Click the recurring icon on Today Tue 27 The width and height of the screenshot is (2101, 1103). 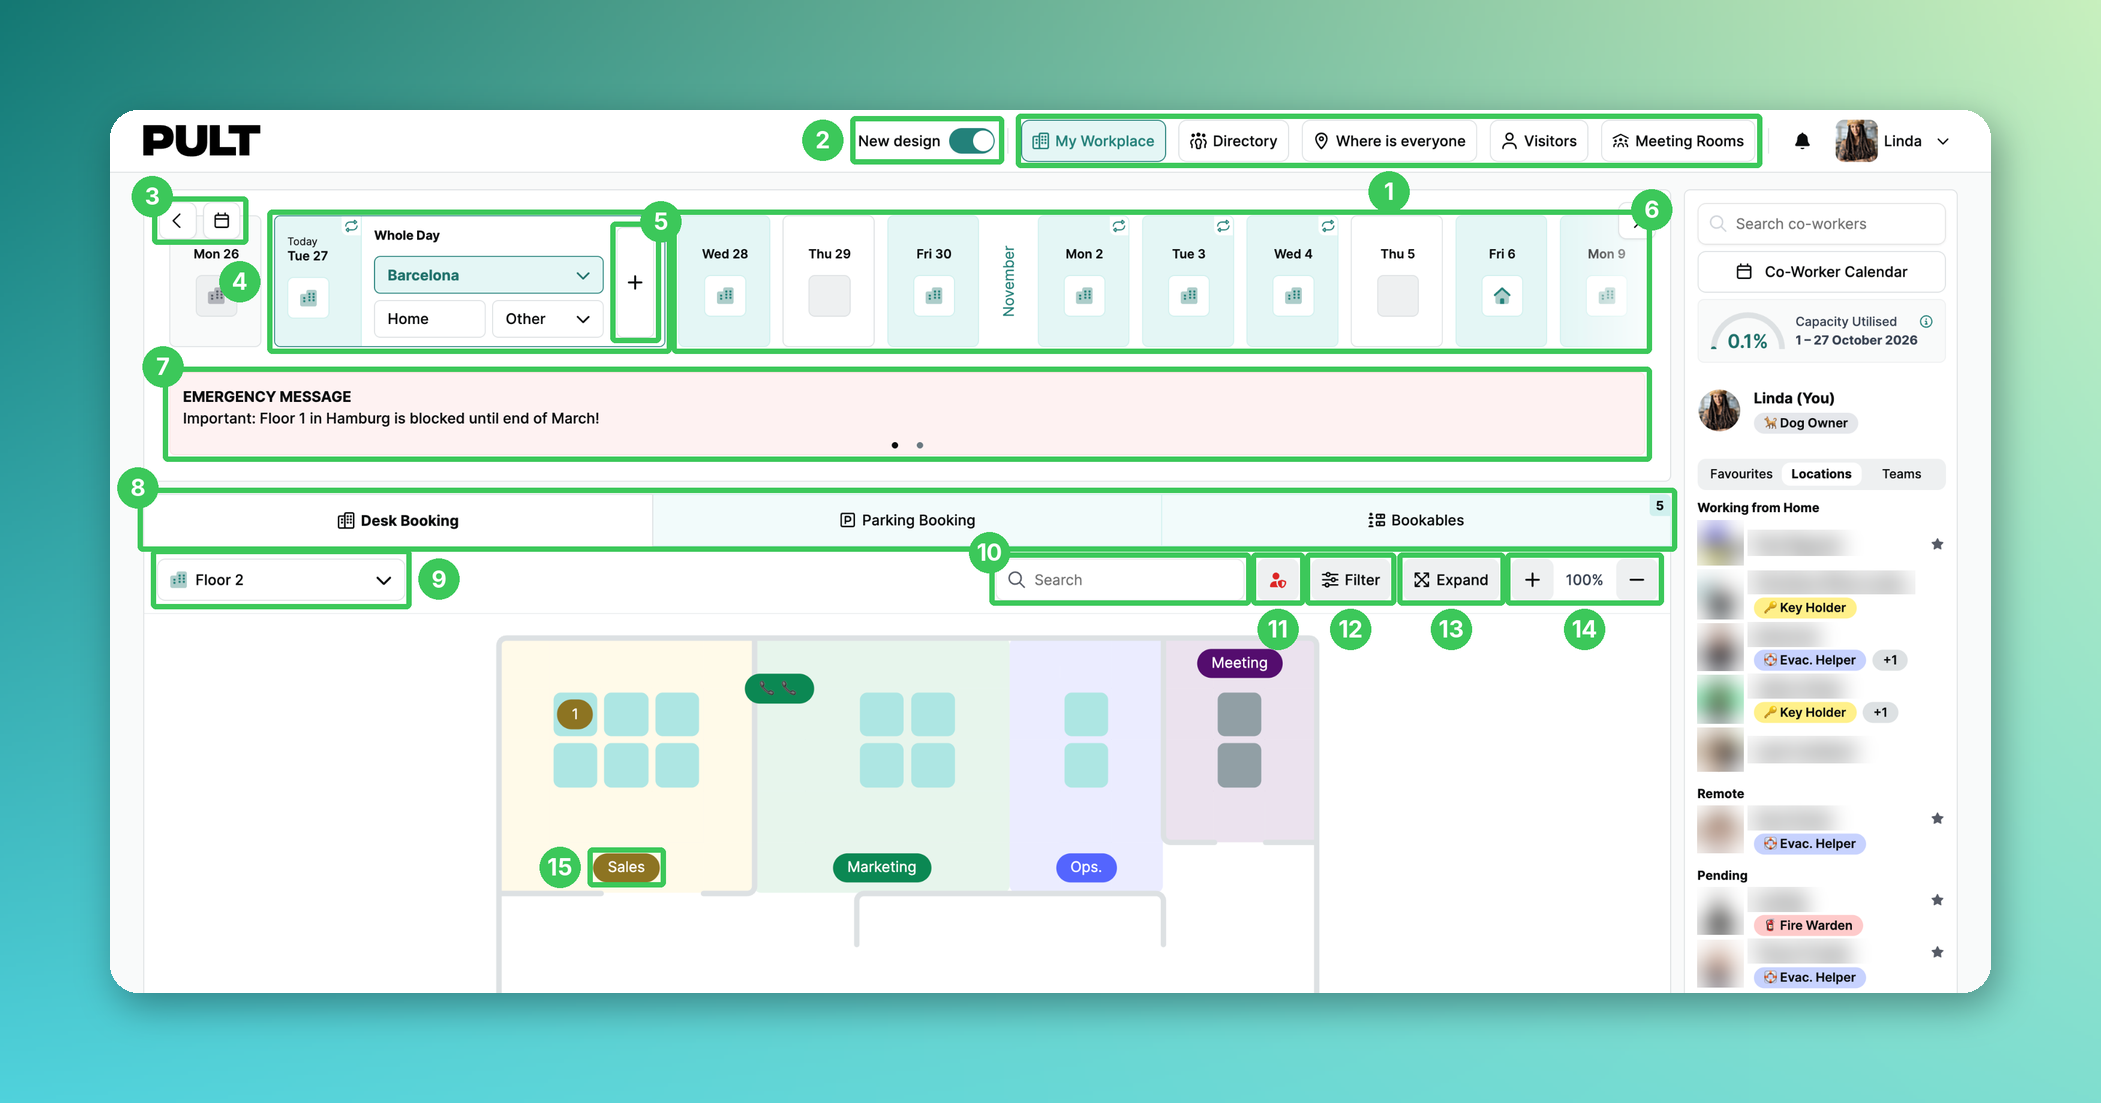click(x=351, y=227)
